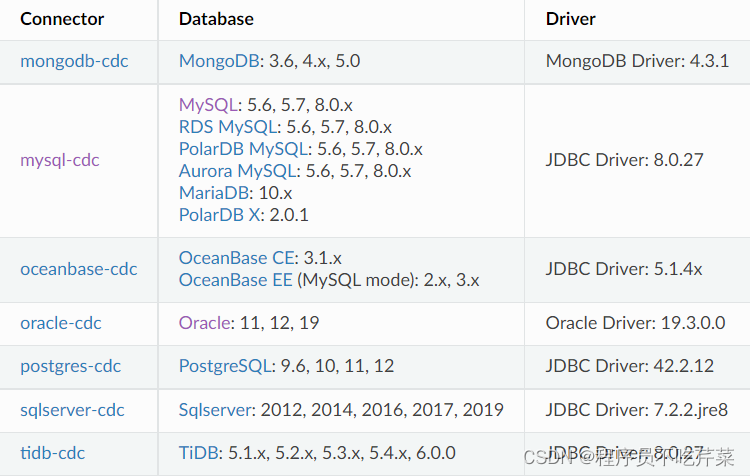The width and height of the screenshot is (750, 476).
Task: Follow the Oracle database link
Action: [x=205, y=323]
